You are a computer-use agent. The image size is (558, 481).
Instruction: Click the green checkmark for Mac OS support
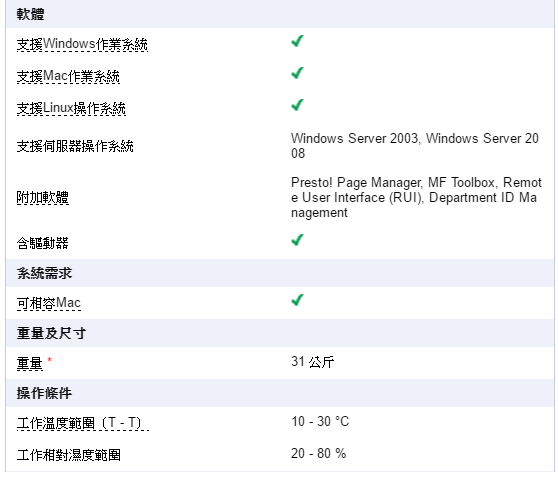[298, 73]
